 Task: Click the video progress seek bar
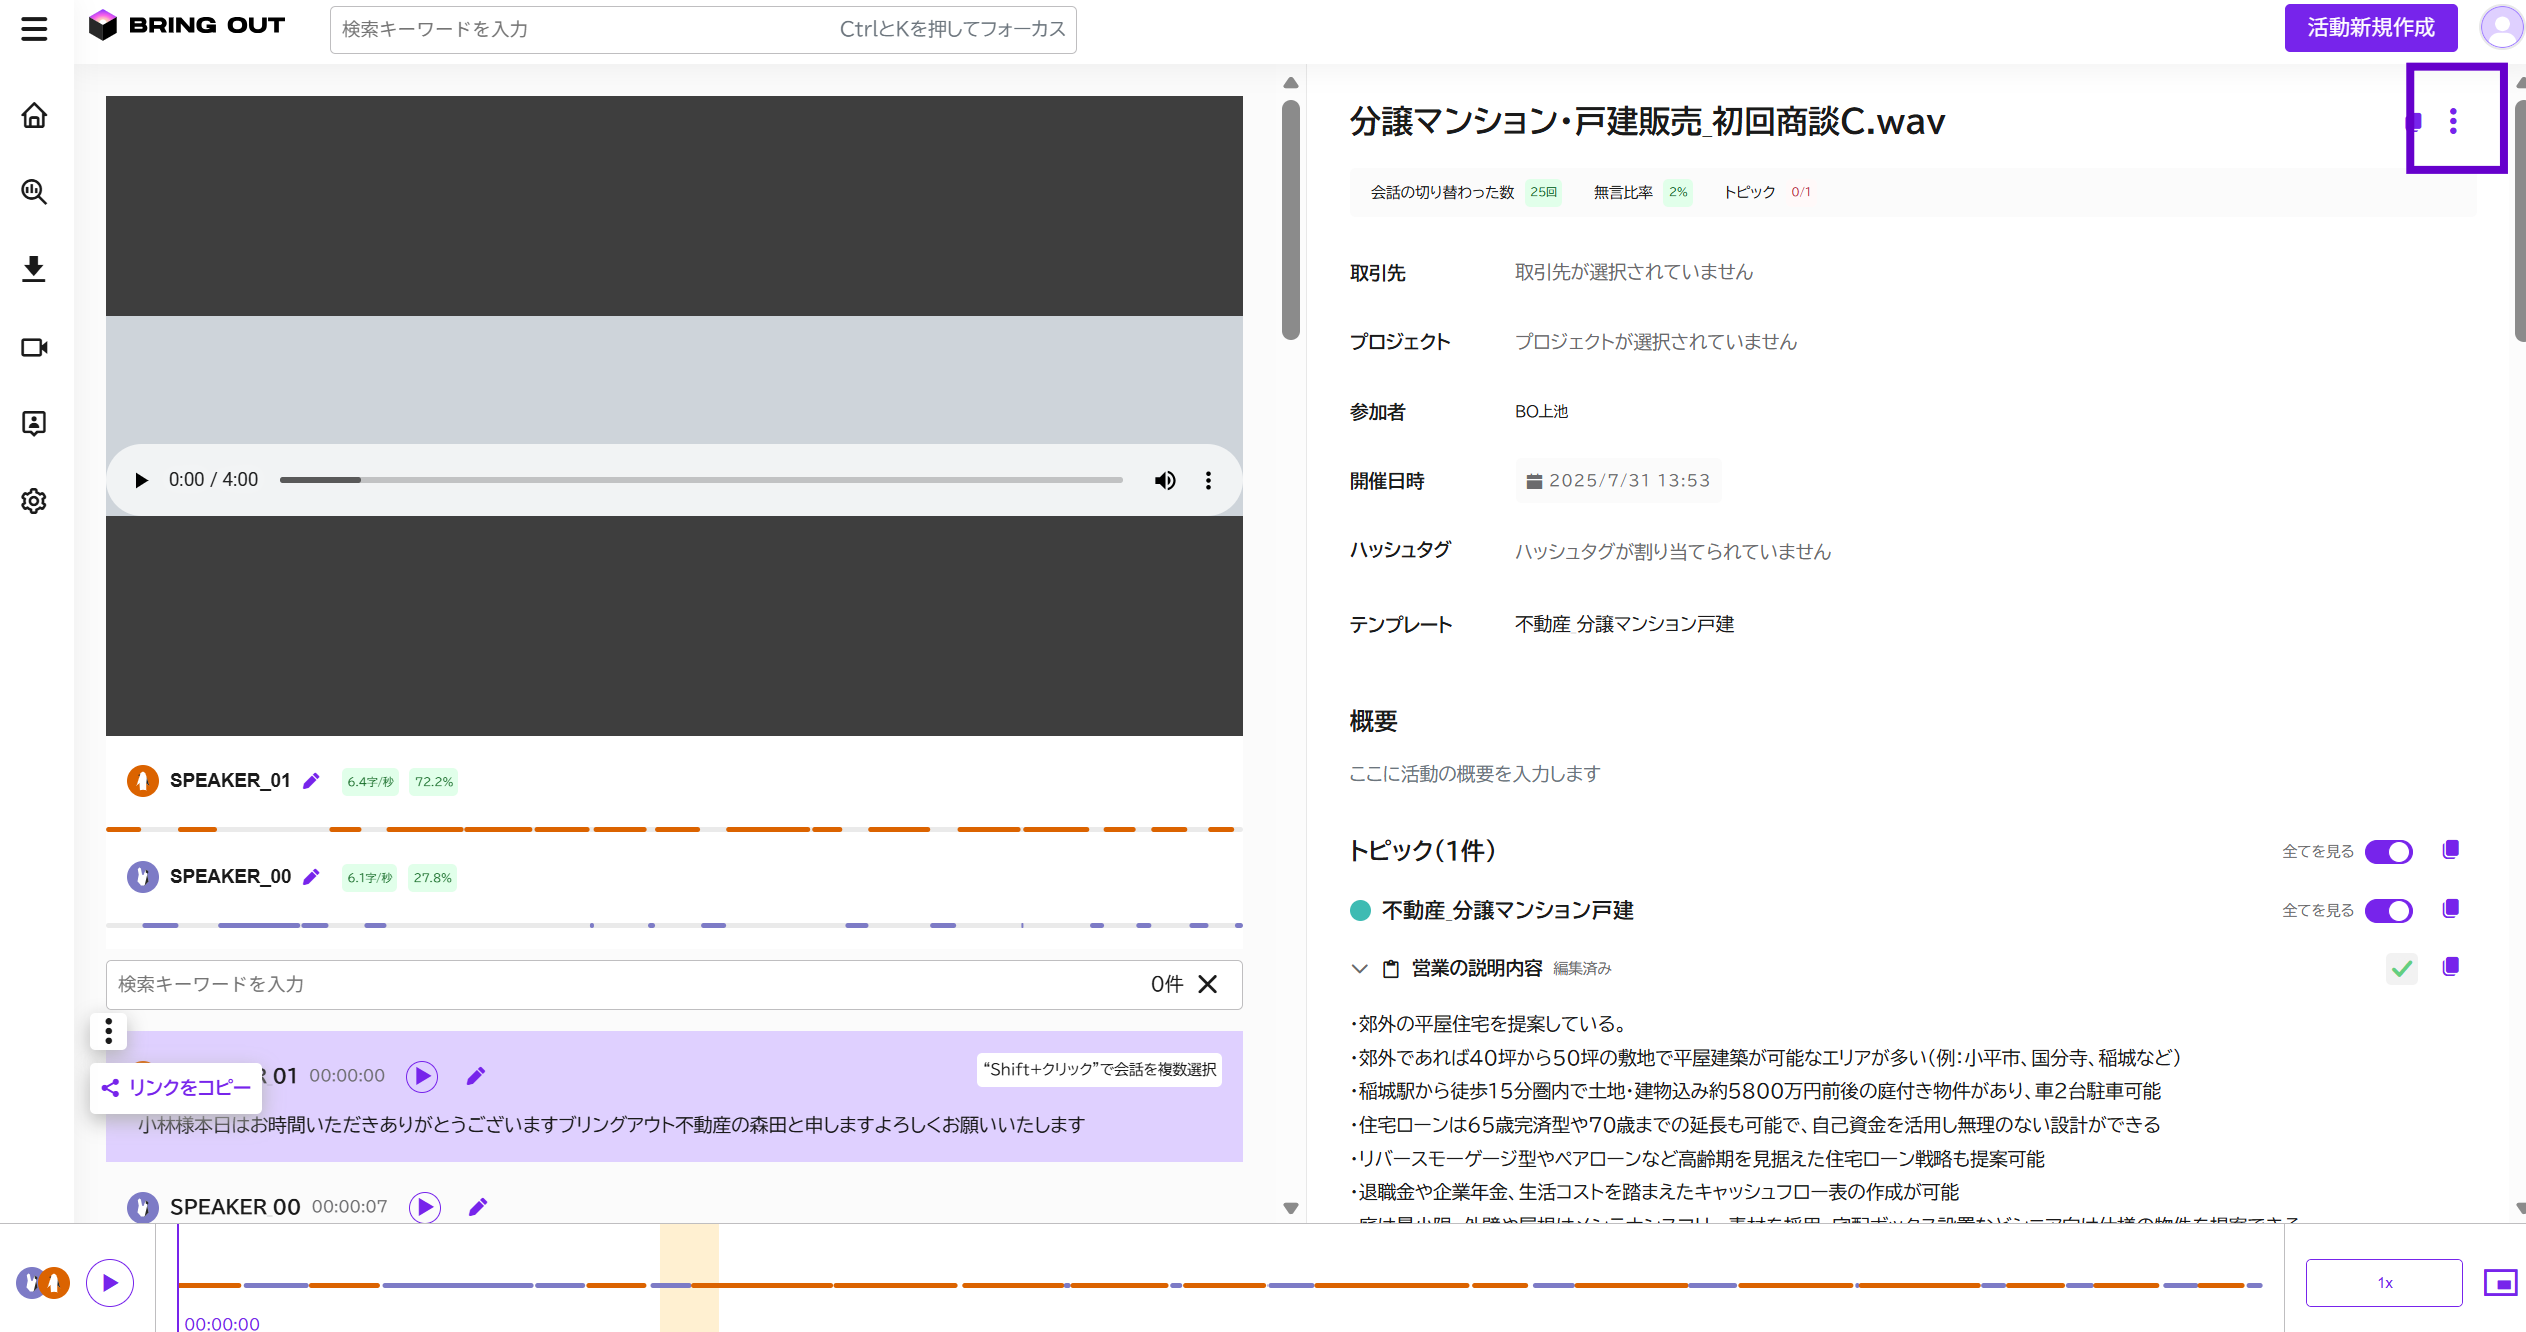pyautogui.click(x=701, y=481)
